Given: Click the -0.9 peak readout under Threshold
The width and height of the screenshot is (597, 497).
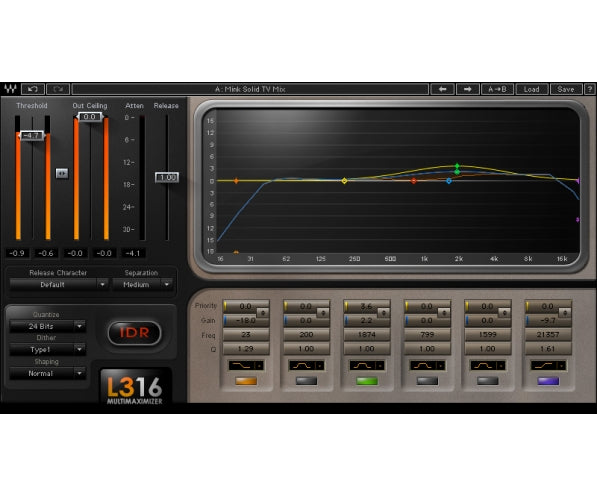Looking at the screenshot, I should pos(17,253).
